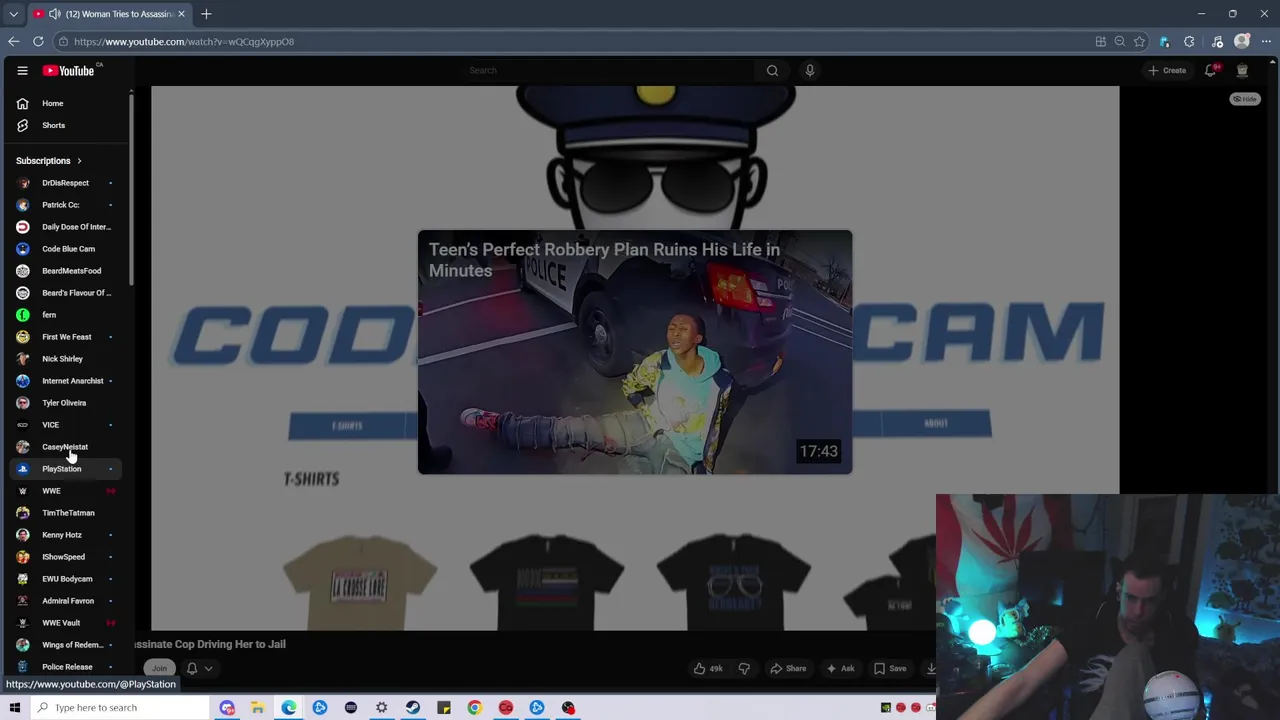Screen dimensions: 1280x720
Task: Click the zoom-out magnifier in address bar
Action: tap(1120, 41)
